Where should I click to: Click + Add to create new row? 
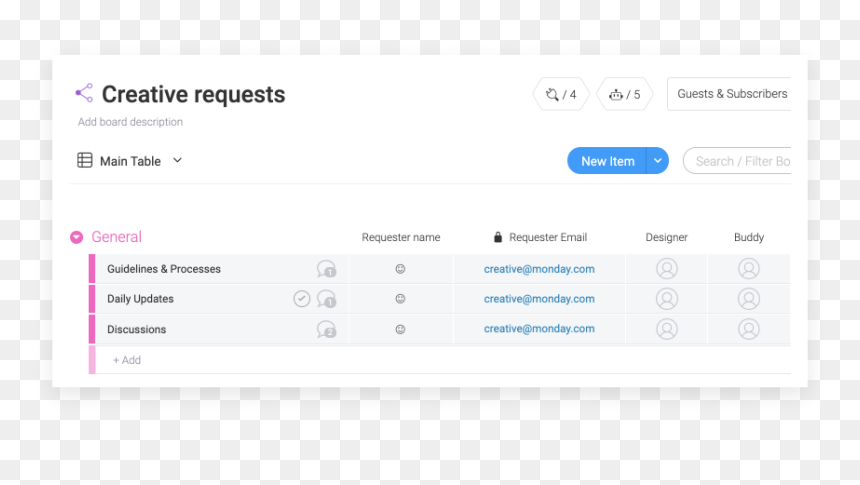(127, 360)
